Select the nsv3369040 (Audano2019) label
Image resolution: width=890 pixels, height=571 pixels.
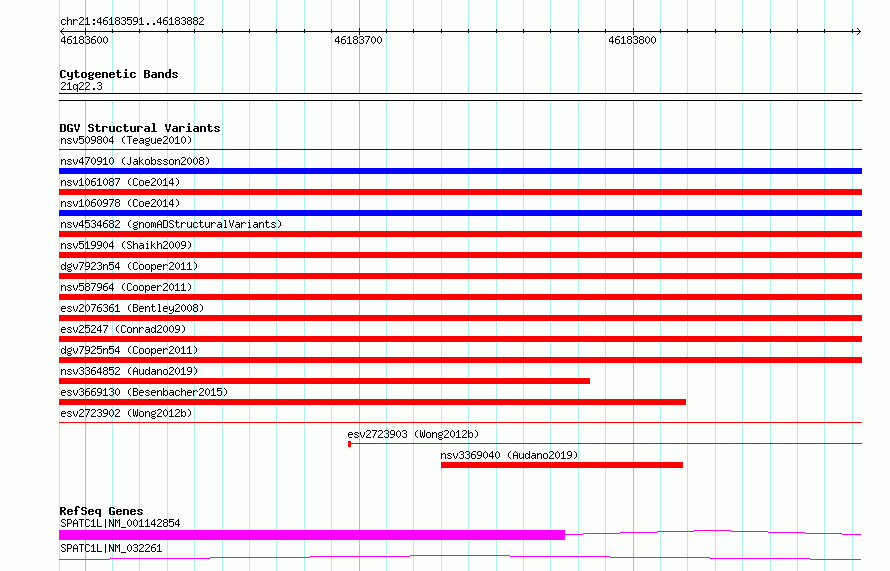509,455
